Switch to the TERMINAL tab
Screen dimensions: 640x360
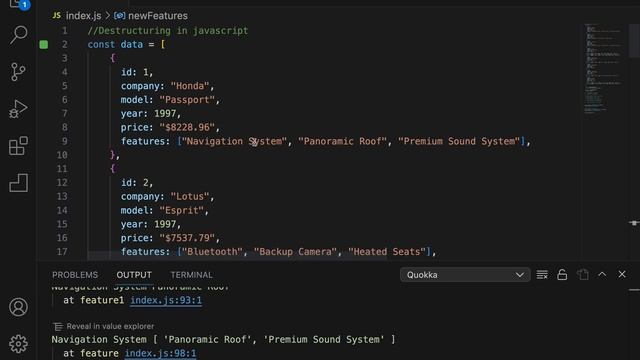tap(191, 275)
